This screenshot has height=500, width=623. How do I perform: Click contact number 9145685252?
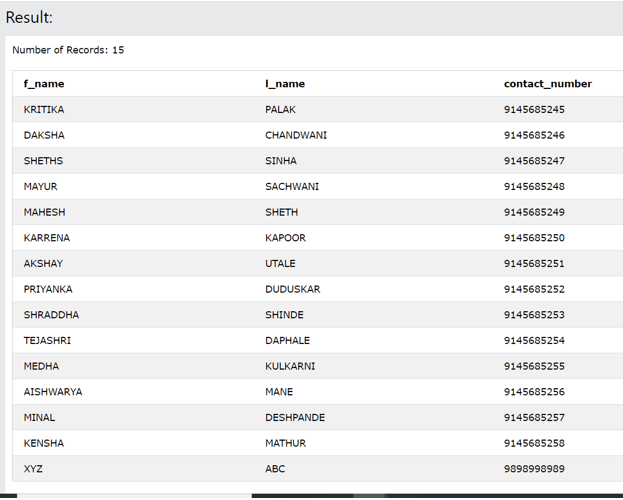534,289
